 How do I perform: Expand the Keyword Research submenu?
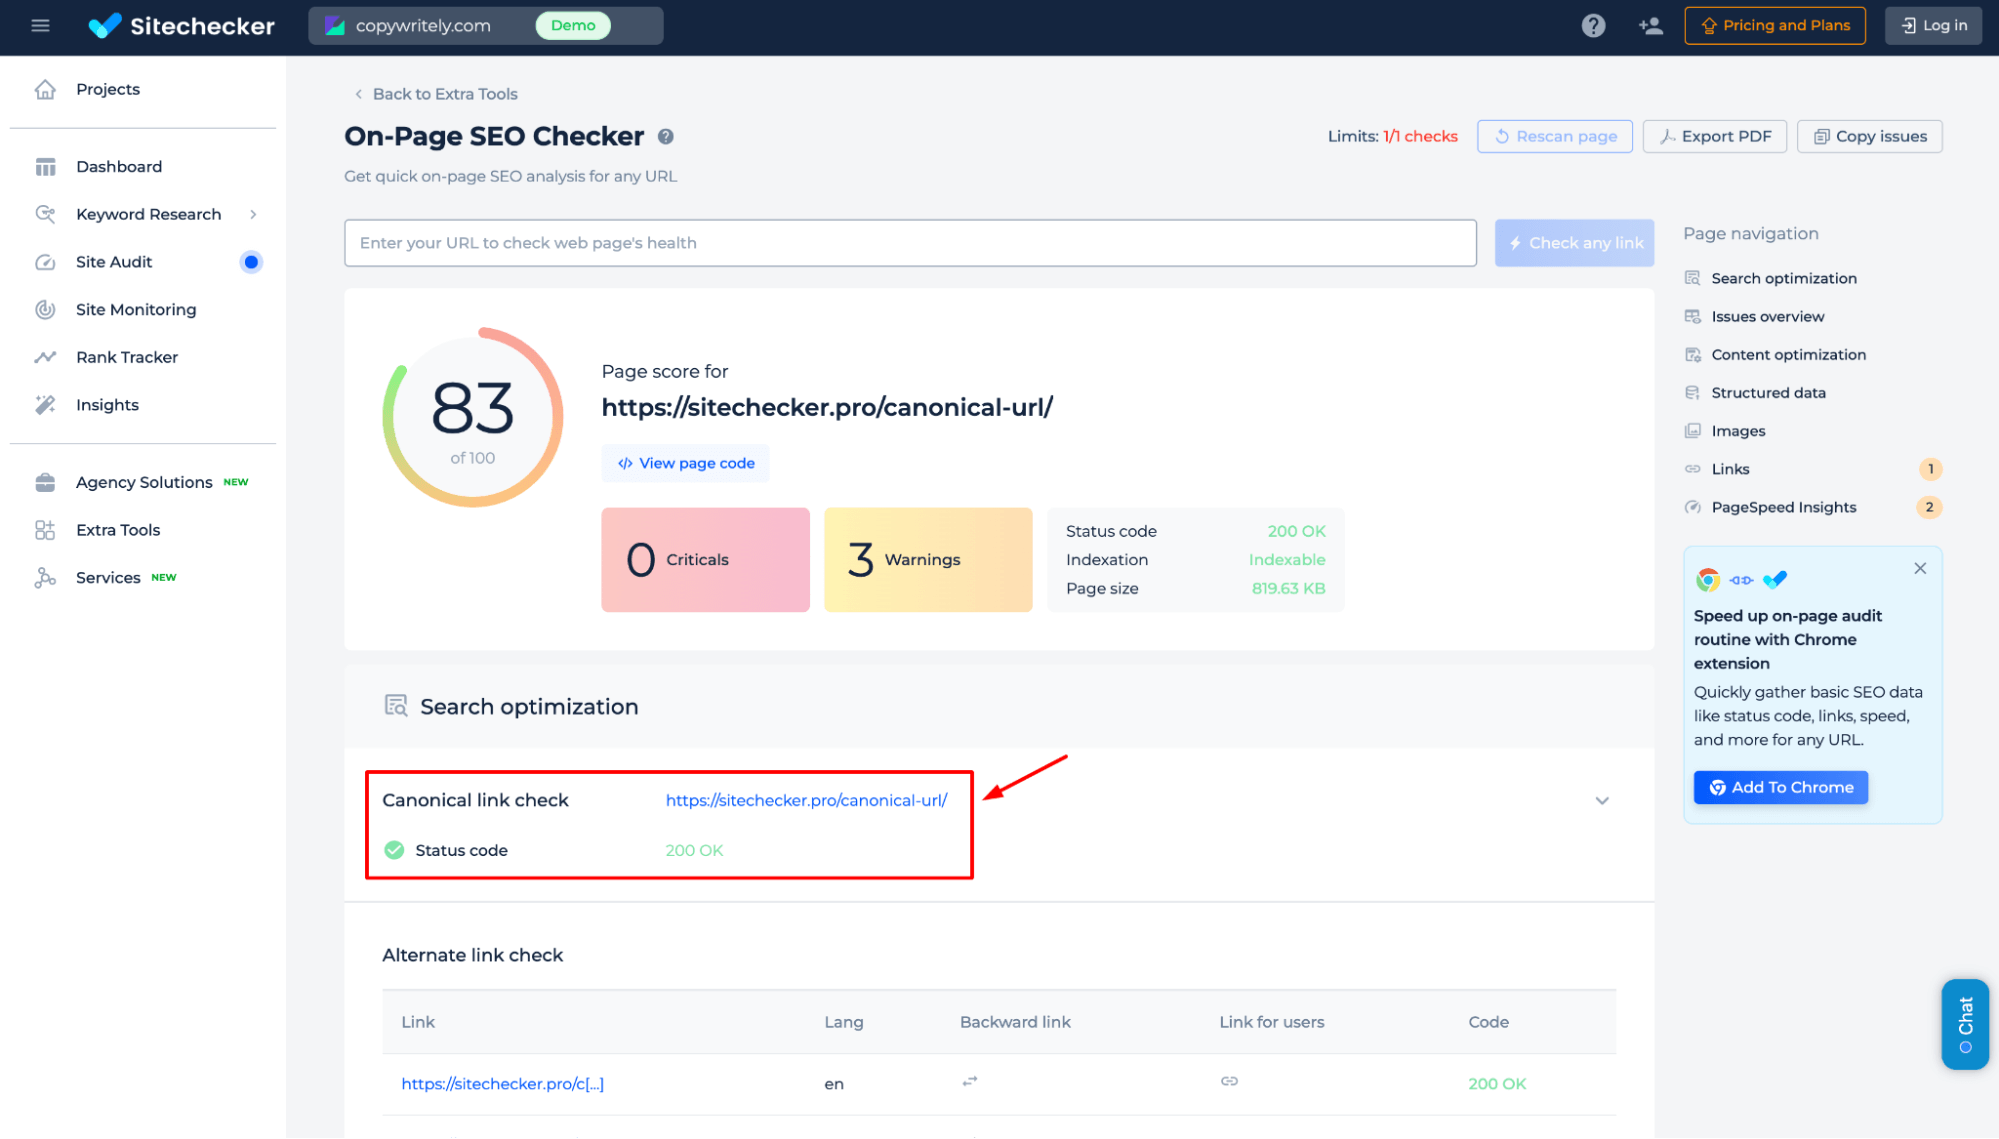pos(253,214)
